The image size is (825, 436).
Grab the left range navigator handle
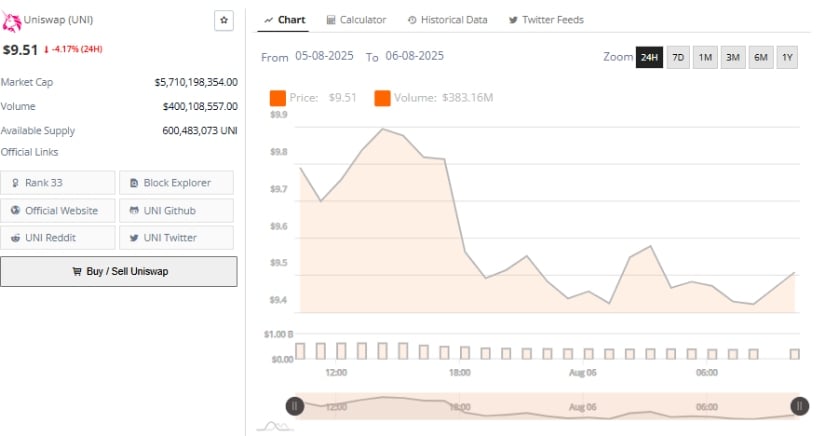click(x=295, y=406)
